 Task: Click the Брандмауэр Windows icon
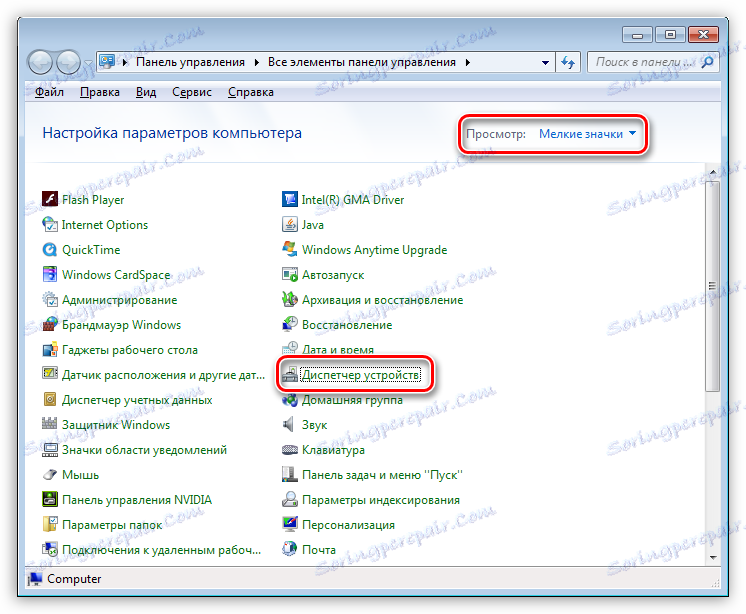pos(50,325)
